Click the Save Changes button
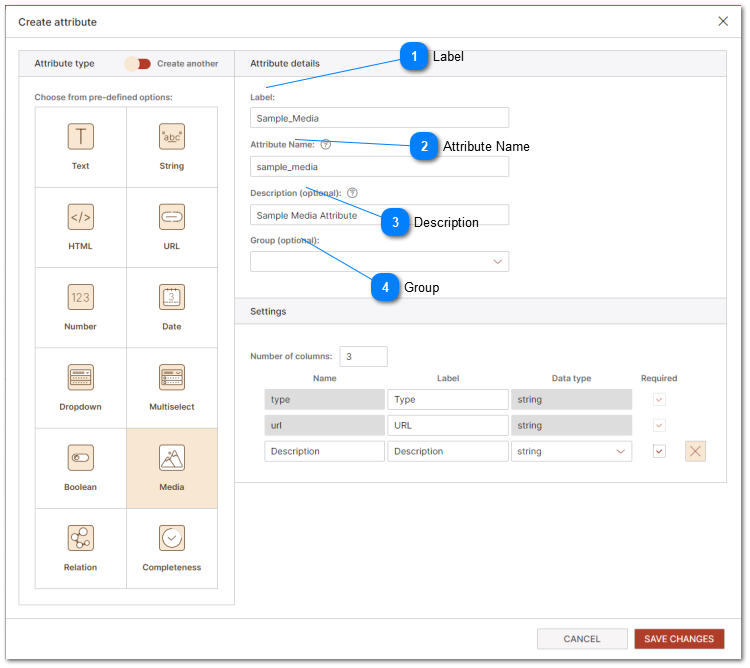 679,639
